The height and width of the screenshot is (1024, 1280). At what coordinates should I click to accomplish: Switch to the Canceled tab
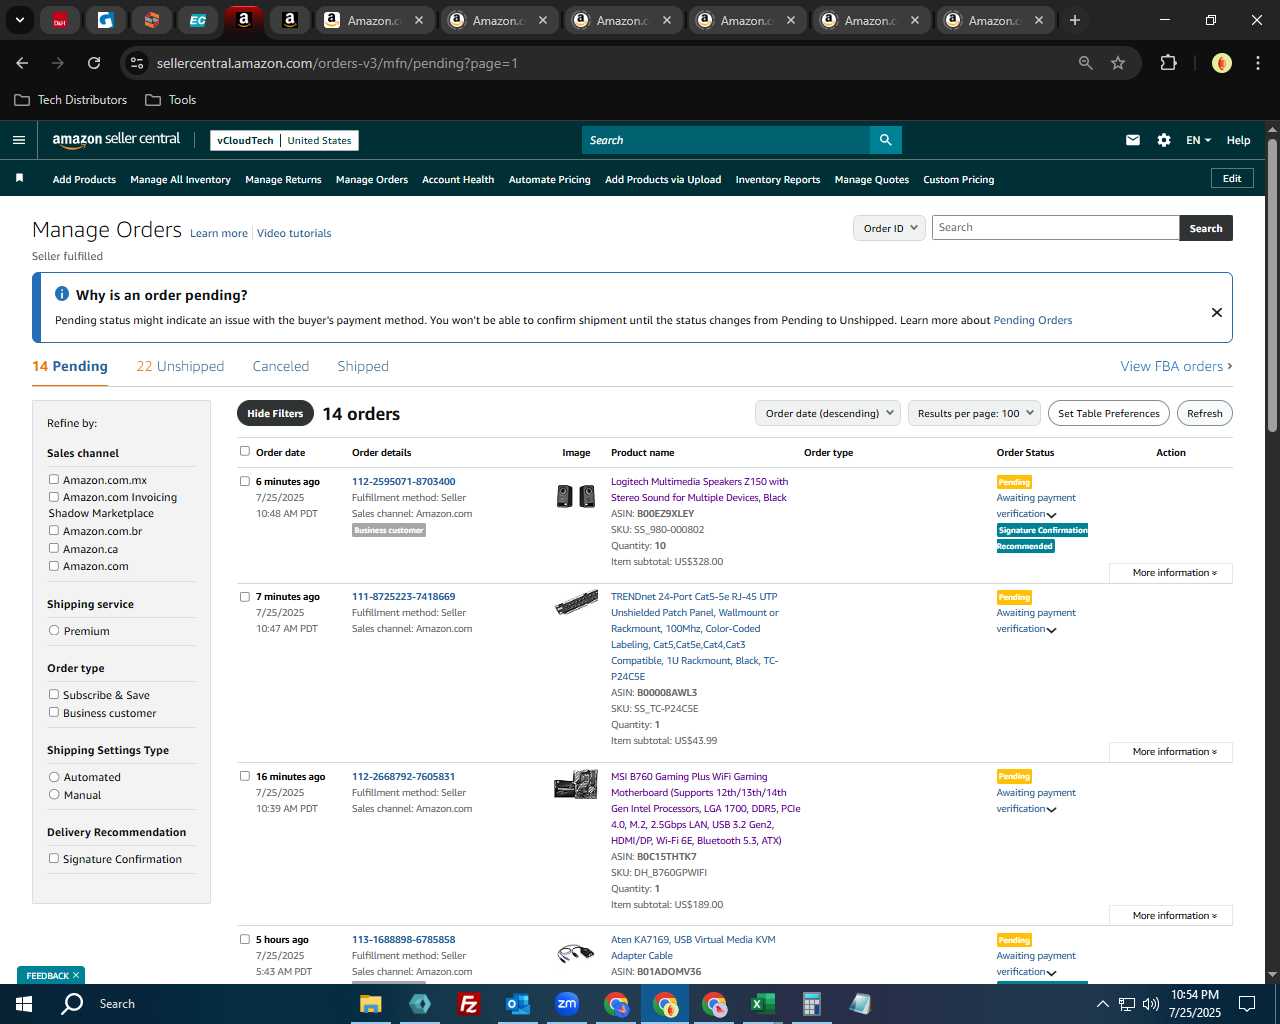pyautogui.click(x=281, y=366)
